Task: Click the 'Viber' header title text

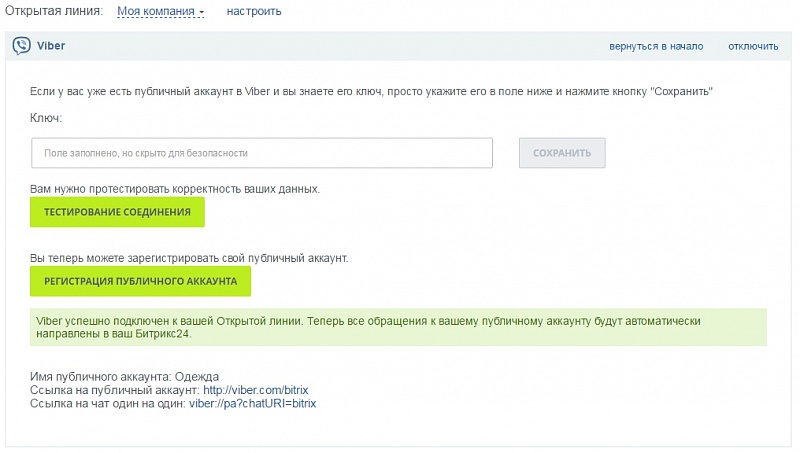Action: [51, 46]
